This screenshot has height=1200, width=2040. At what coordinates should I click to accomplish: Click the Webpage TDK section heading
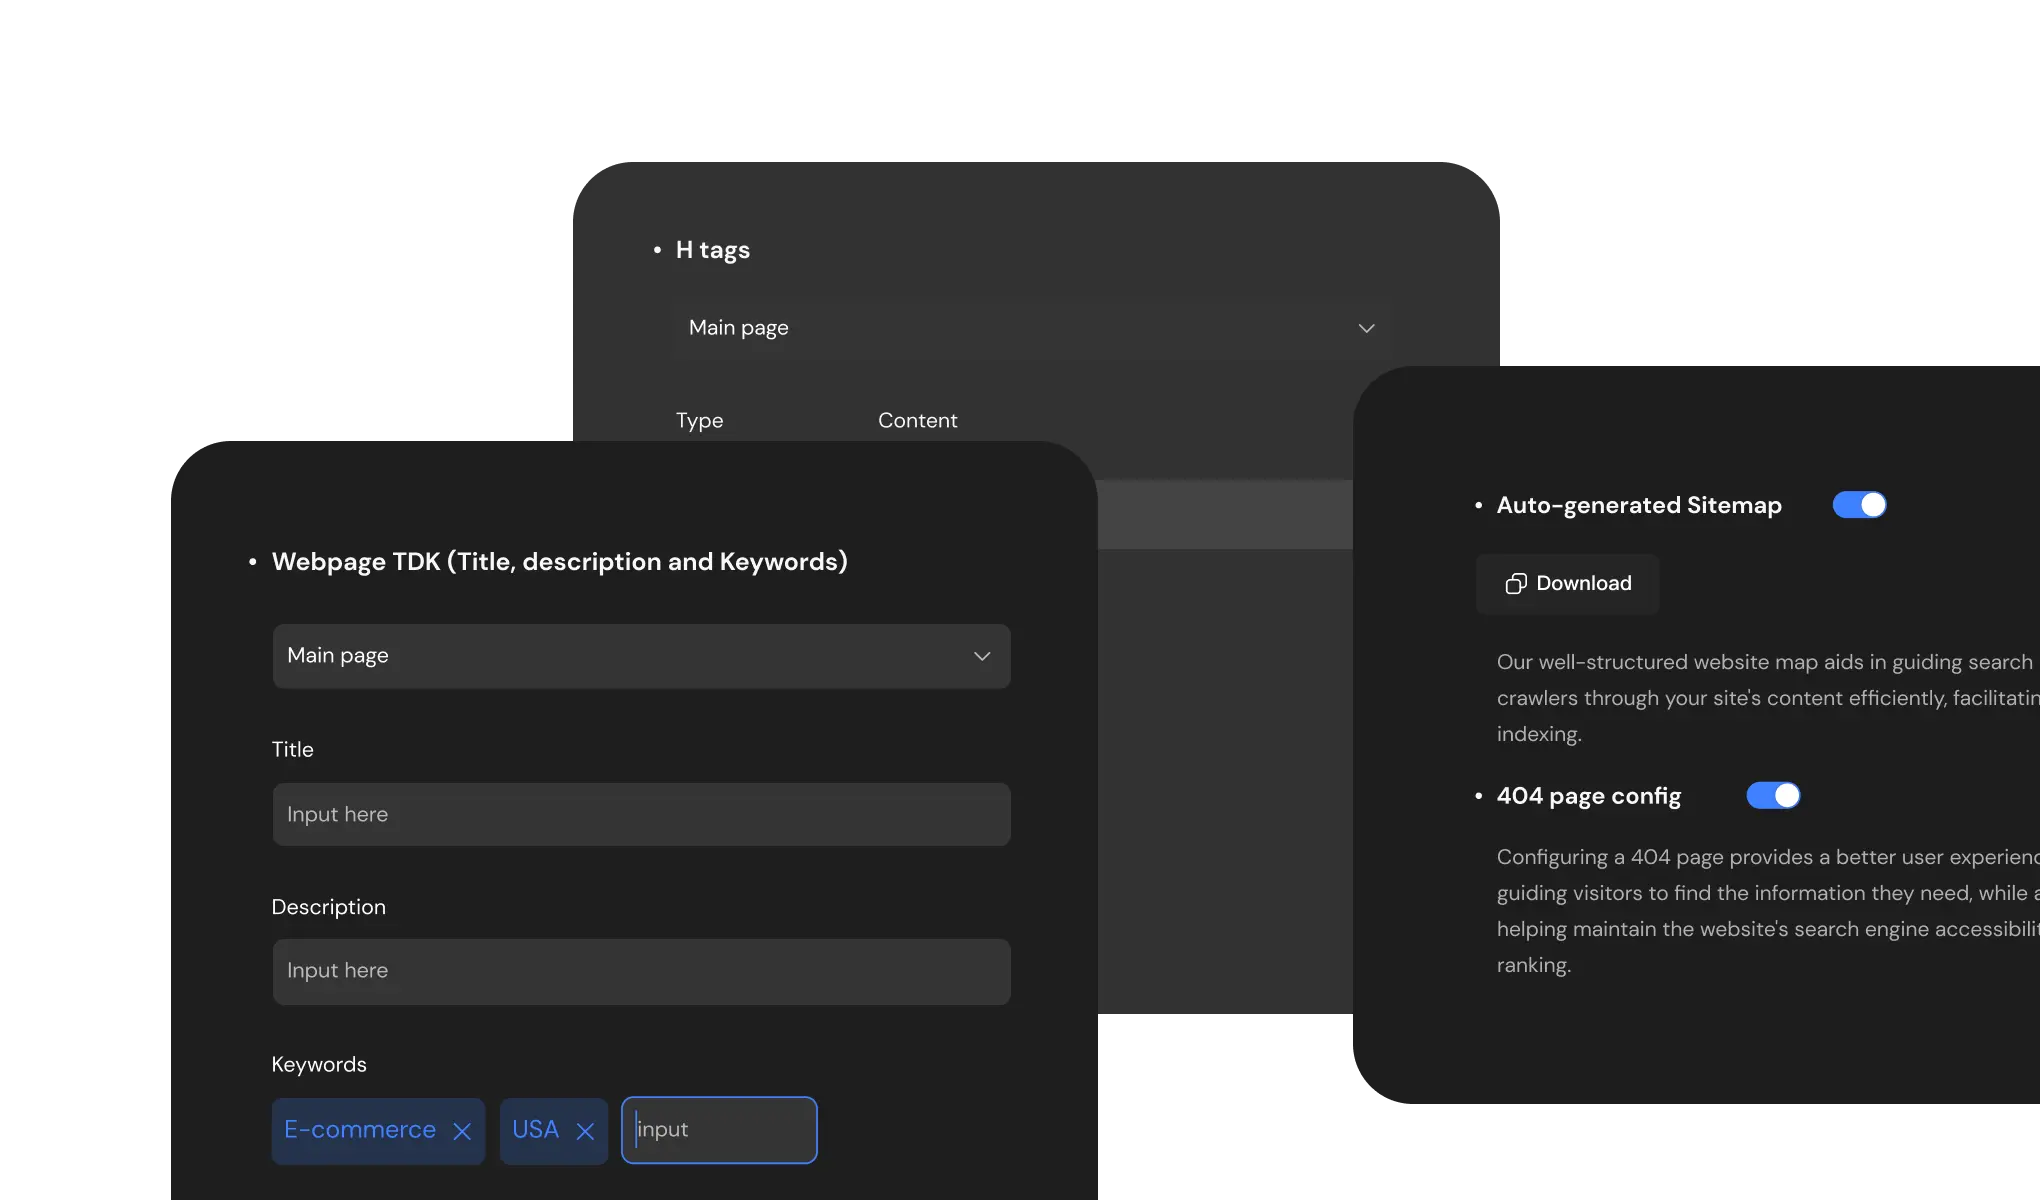(559, 562)
